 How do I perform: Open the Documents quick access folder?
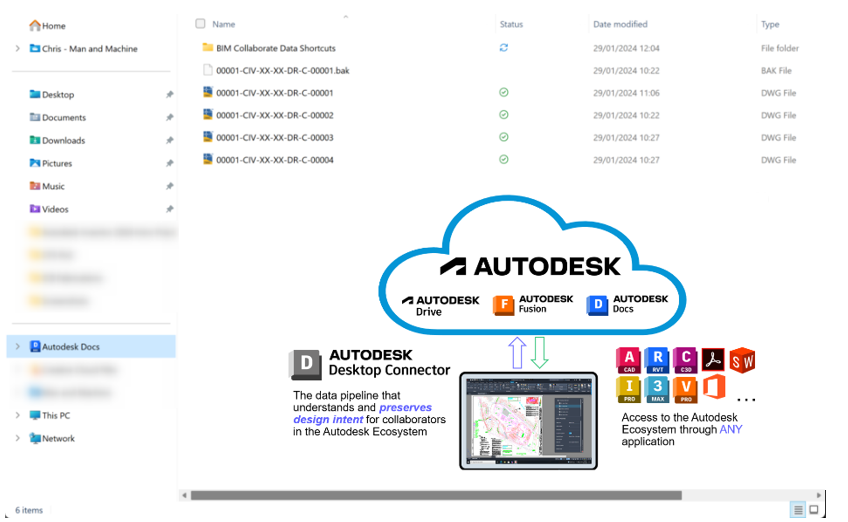[58, 117]
